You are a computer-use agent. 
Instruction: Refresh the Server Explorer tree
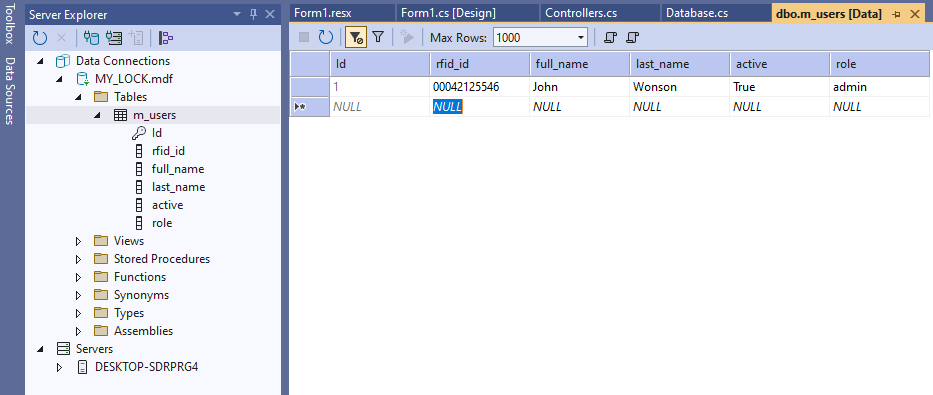[39, 38]
